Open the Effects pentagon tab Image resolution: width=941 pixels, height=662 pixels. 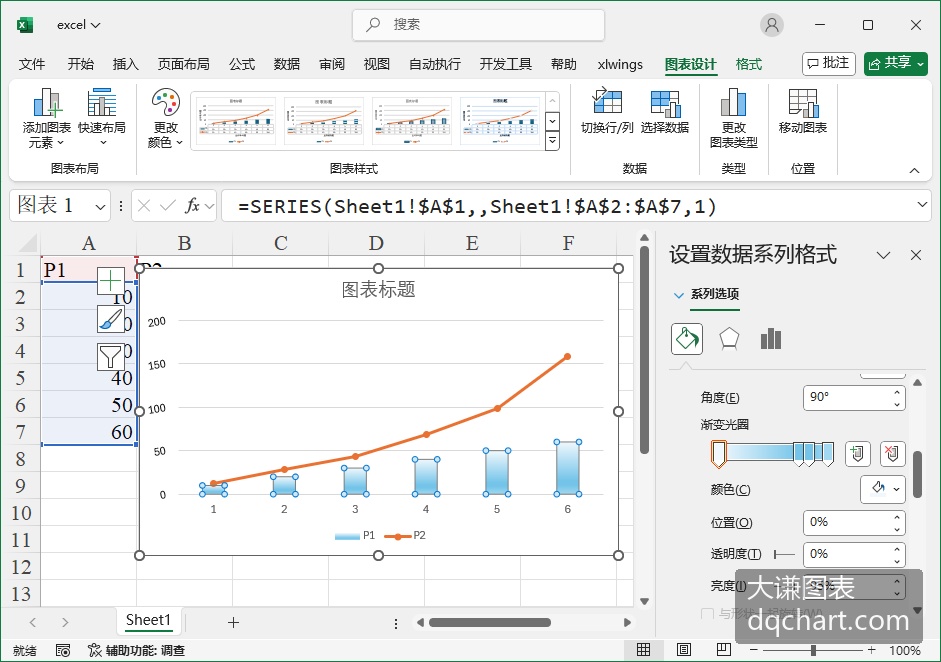(729, 339)
